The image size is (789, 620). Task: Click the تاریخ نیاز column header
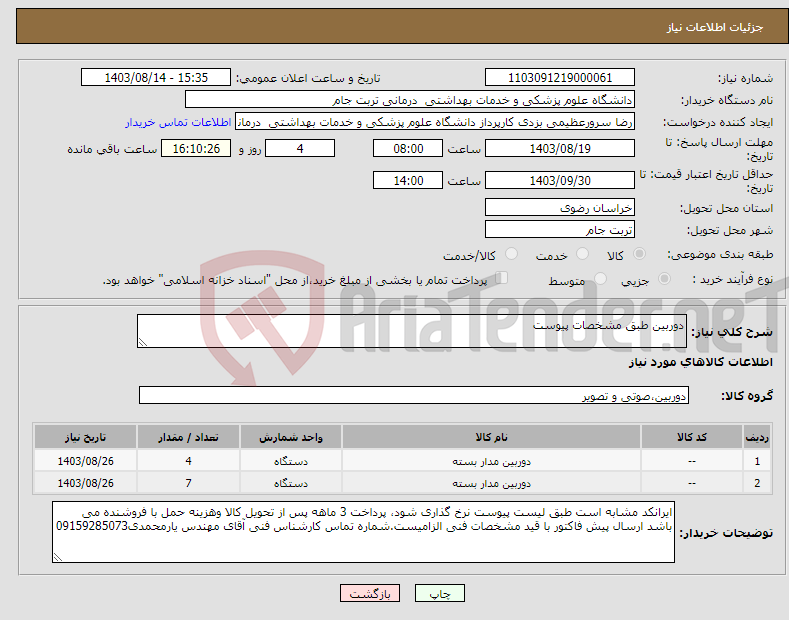(x=85, y=437)
